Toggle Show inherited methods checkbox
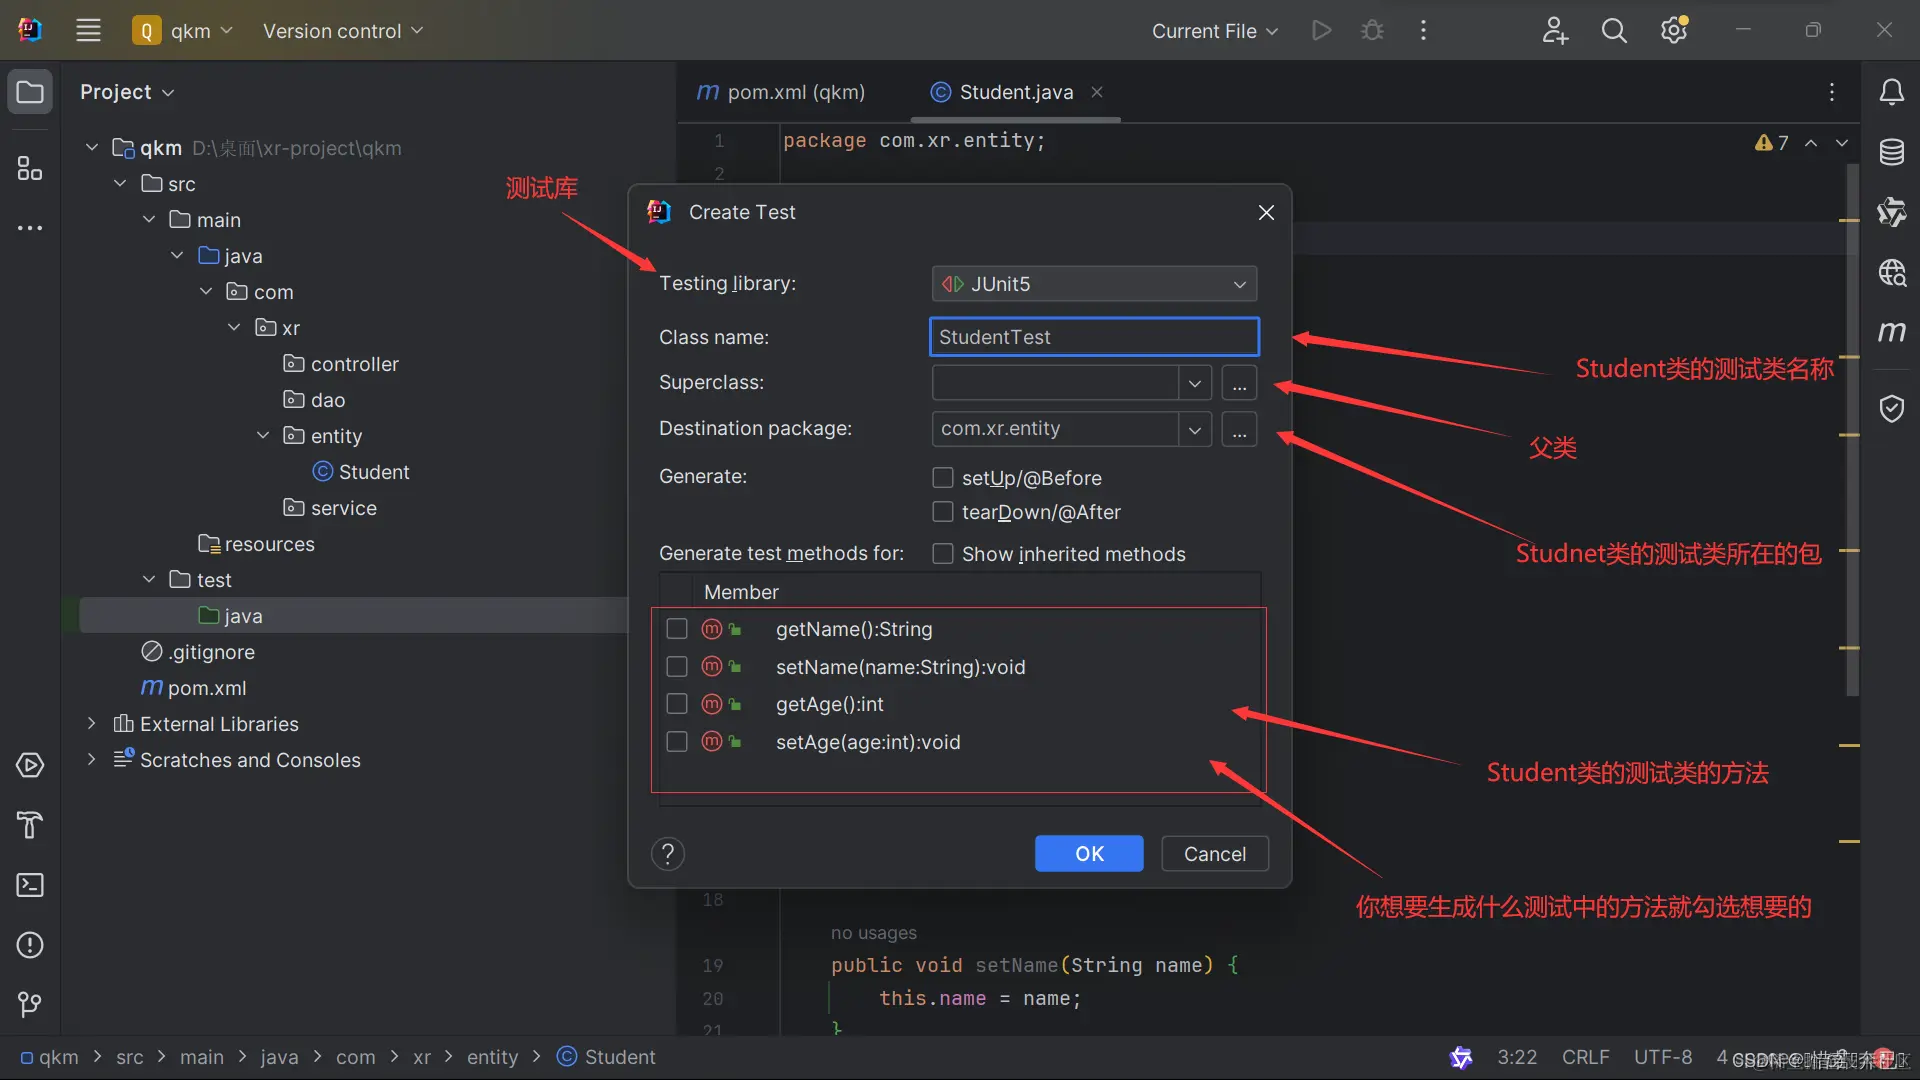 coord(942,554)
